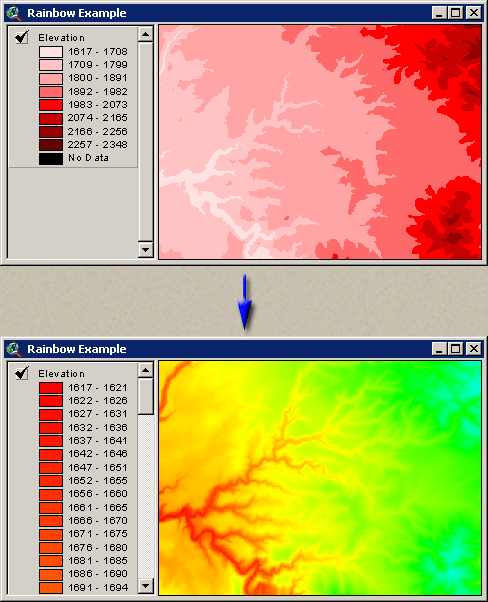
Task: Select the 1892 - 1982 legend label
Action: click(x=98, y=92)
